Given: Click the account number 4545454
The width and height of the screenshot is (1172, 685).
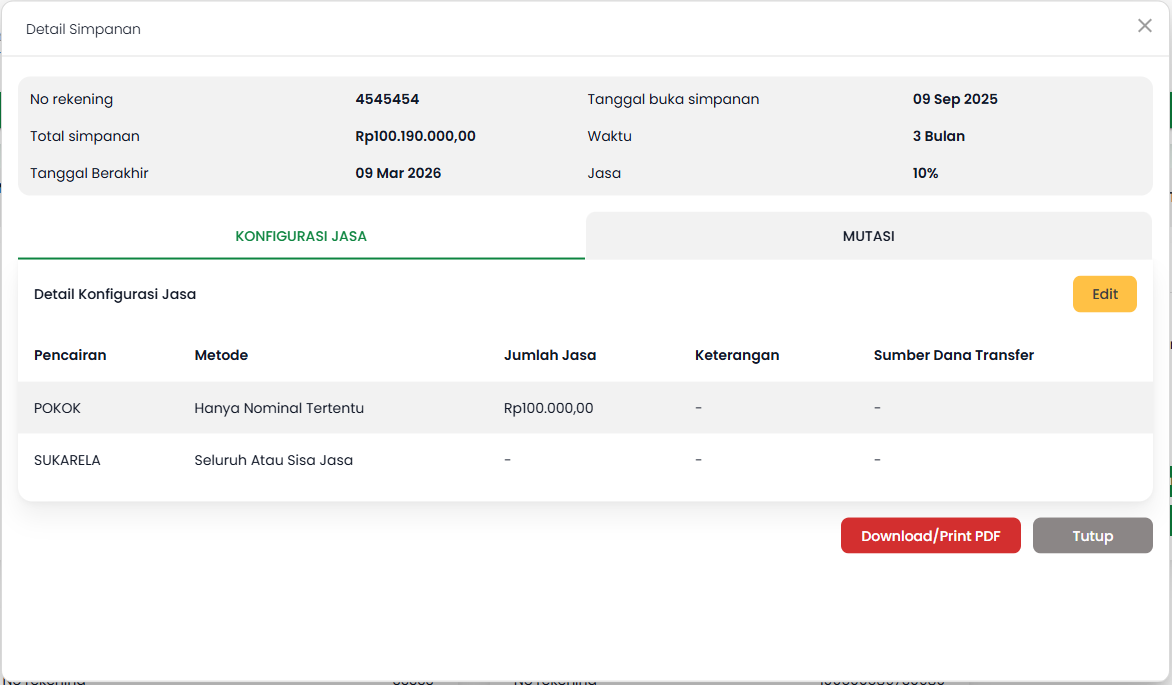Looking at the screenshot, I should tap(387, 99).
